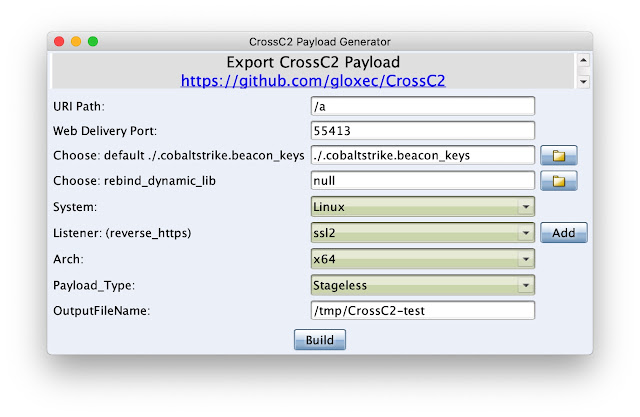
Task: Open the Arch dropdown showing x64
Action: coord(422,259)
